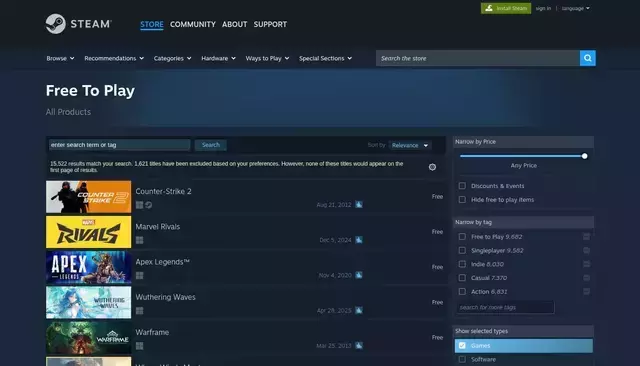Exclude the Casual tag icon

(586, 278)
